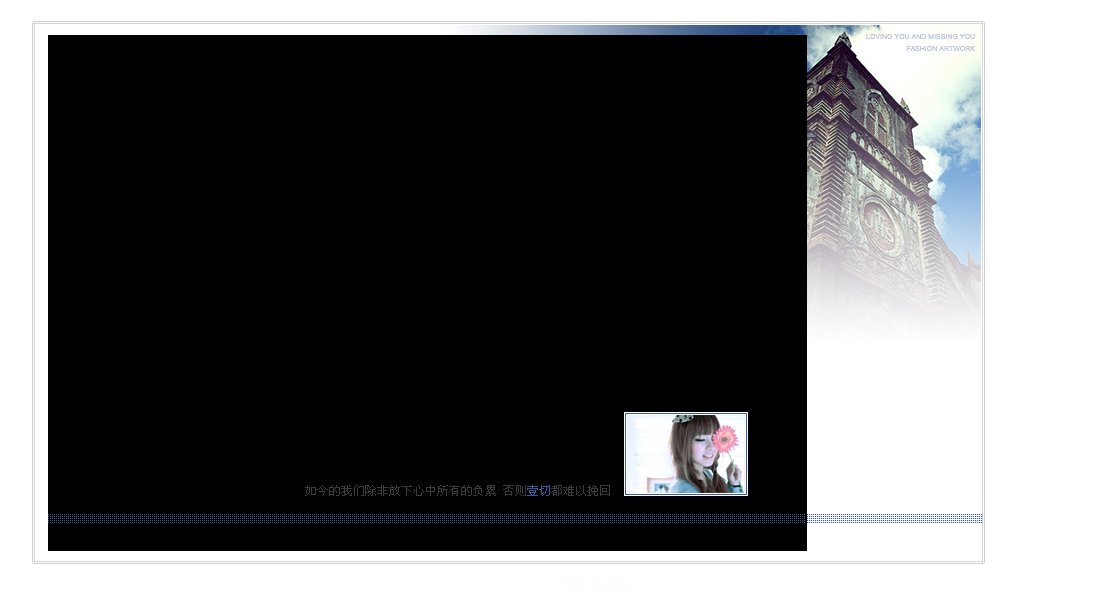The height and width of the screenshot is (600, 1100).
Task: Click the dotted strip inside the black panel
Action: [427, 519]
